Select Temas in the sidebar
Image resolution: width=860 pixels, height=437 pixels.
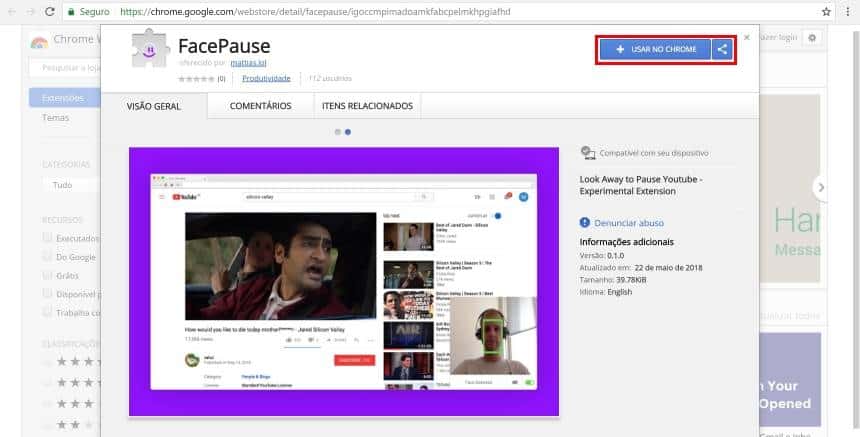point(55,117)
